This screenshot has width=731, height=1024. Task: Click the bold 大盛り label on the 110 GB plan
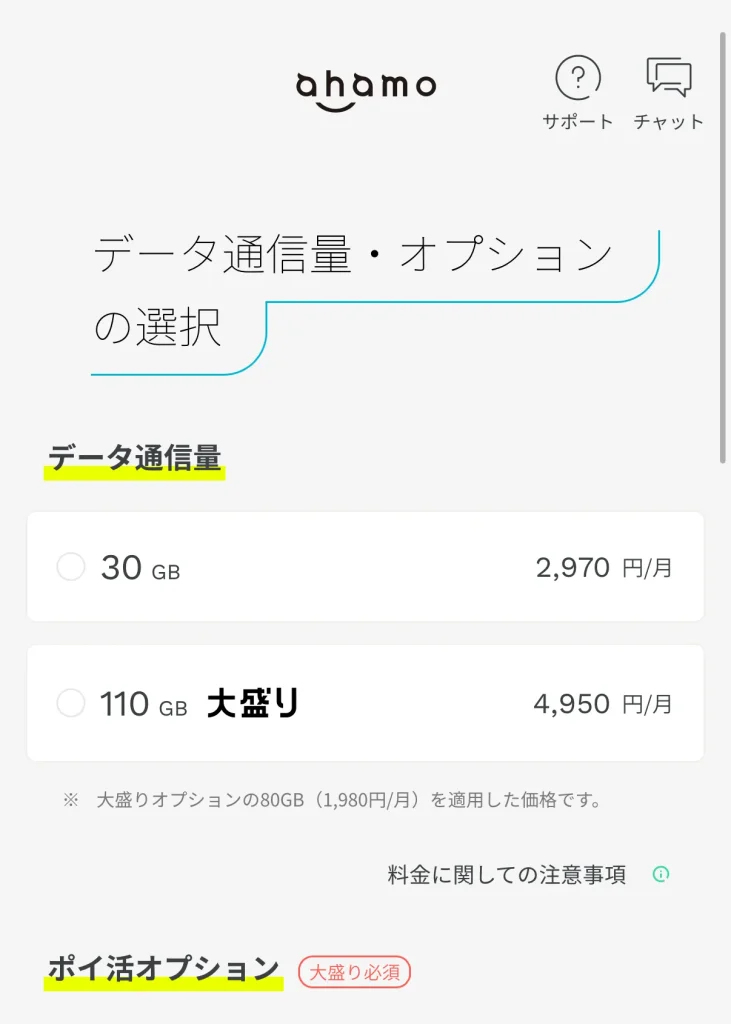tap(253, 704)
